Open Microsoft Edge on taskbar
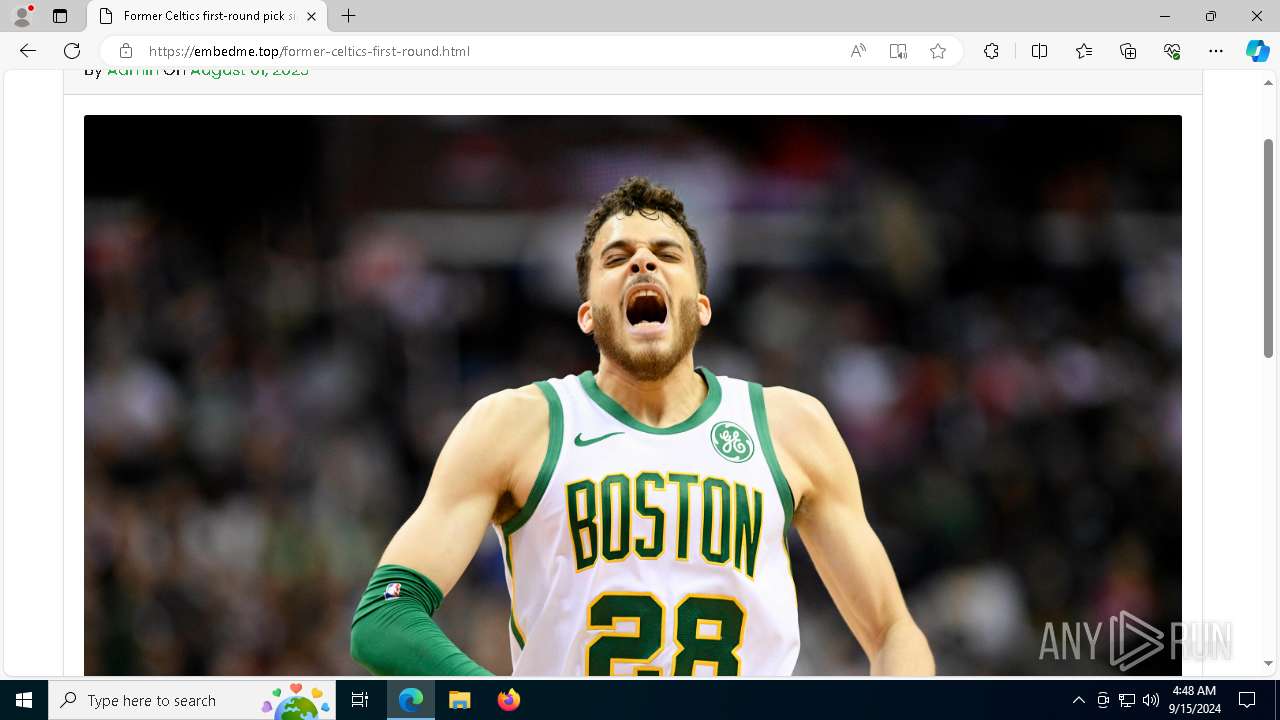1280x720 pixels. pyautogui.click(x=411, y=700)
